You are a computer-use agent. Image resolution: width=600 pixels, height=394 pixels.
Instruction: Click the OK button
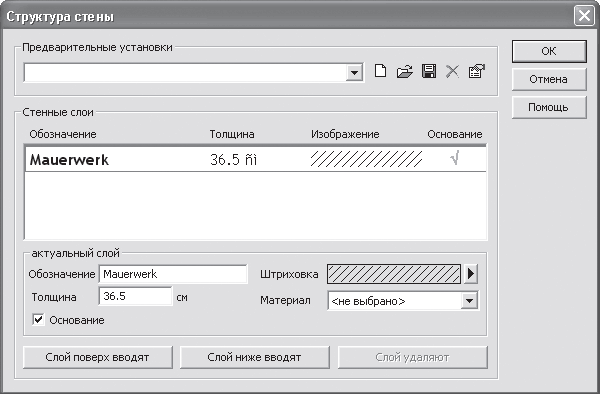pos(549,51)
